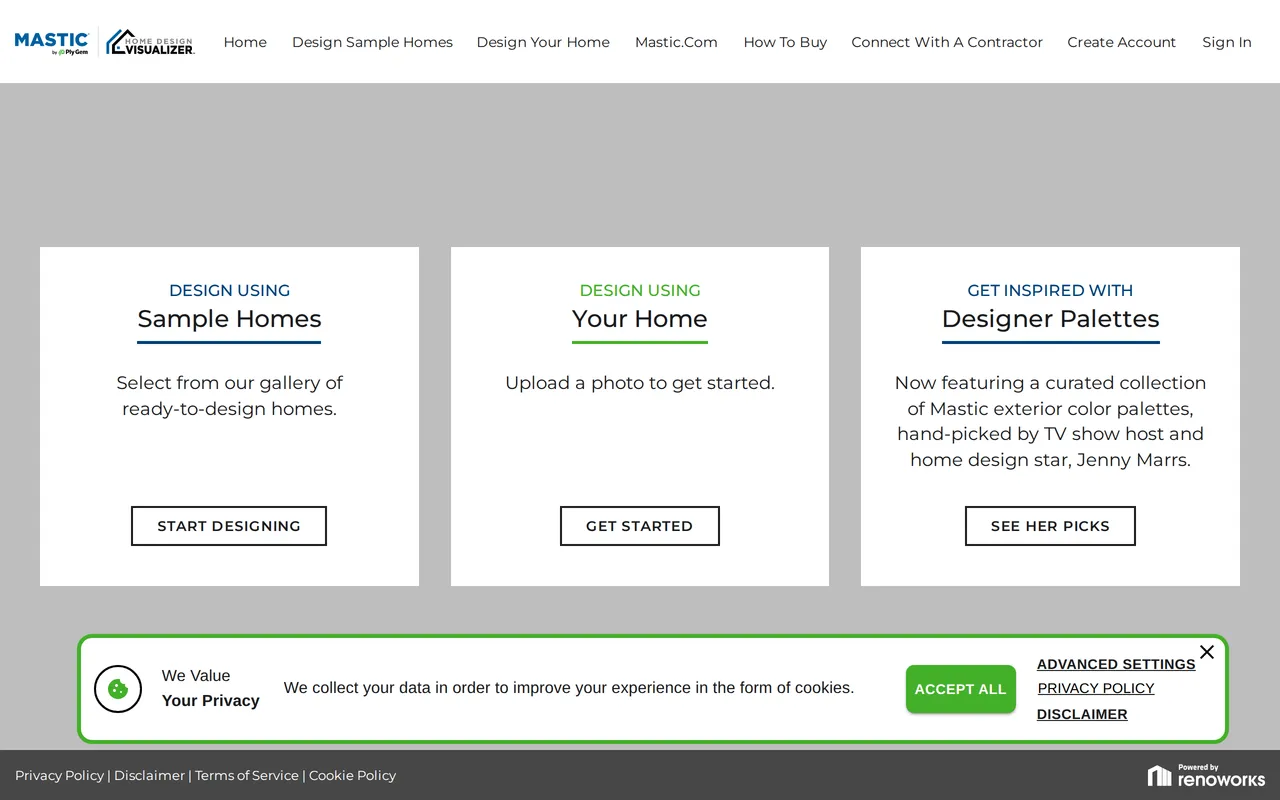
Task: Open Design Your Home in navigation
Action: [543, 42]
